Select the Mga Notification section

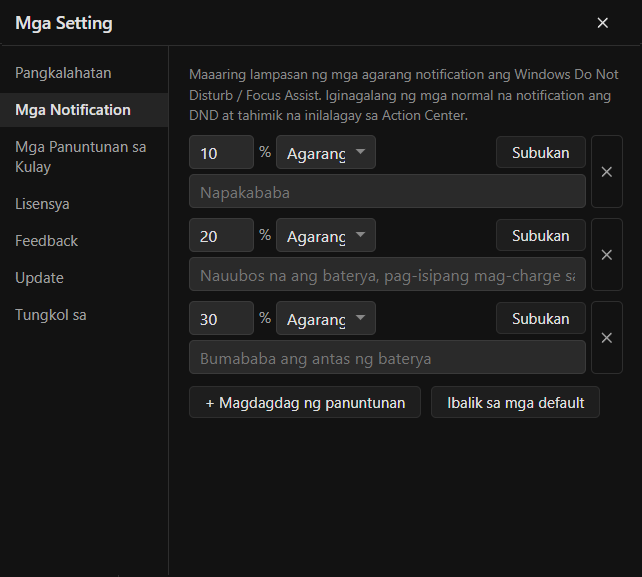[84, 110]
